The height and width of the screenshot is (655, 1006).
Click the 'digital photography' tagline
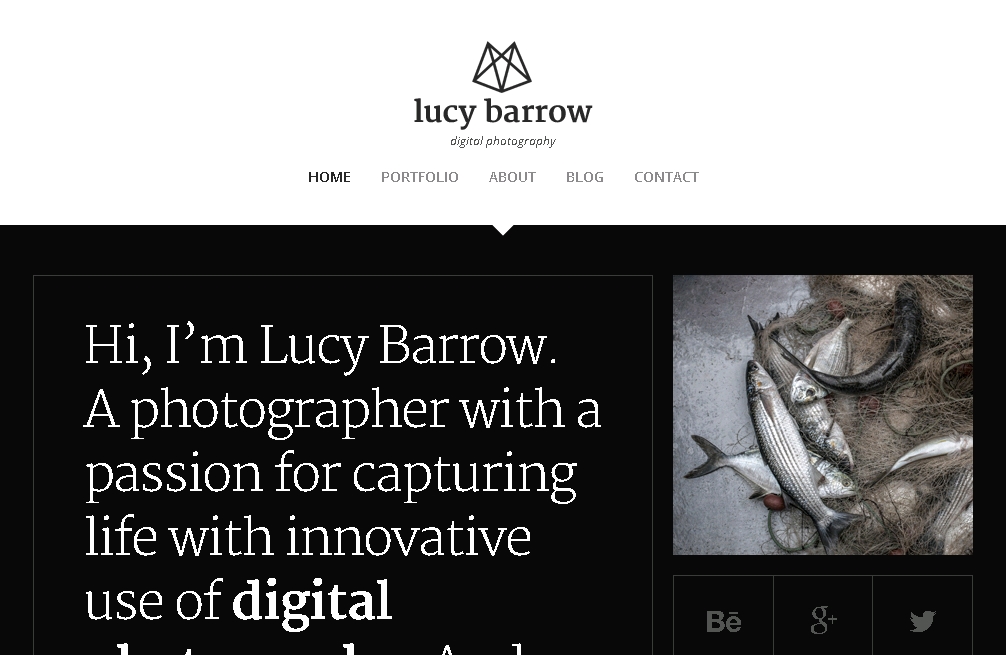[x=503, y=141]
